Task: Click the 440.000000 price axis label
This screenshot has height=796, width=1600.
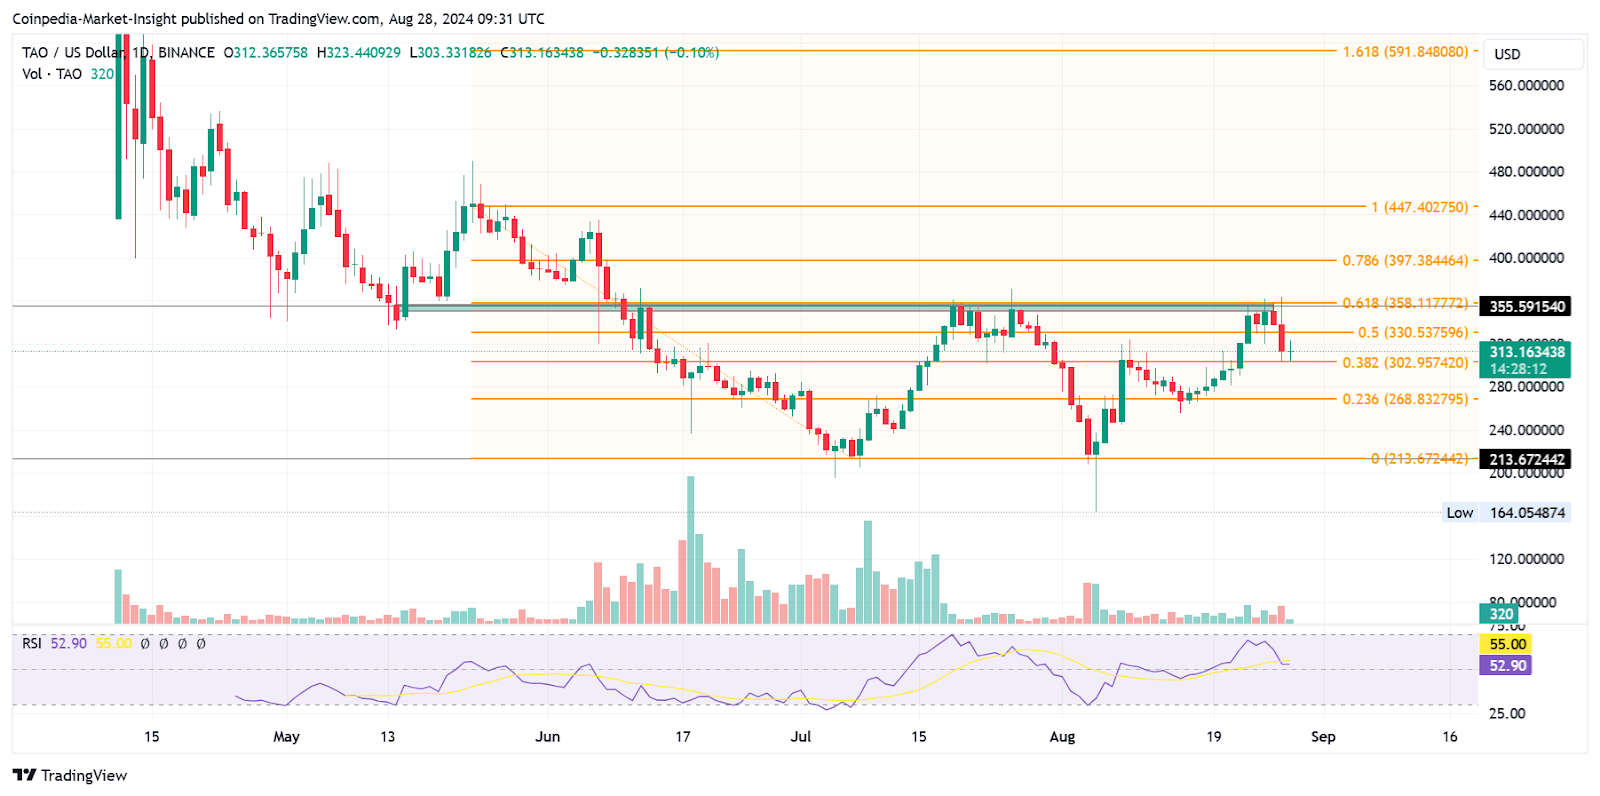Action: 1527,215
